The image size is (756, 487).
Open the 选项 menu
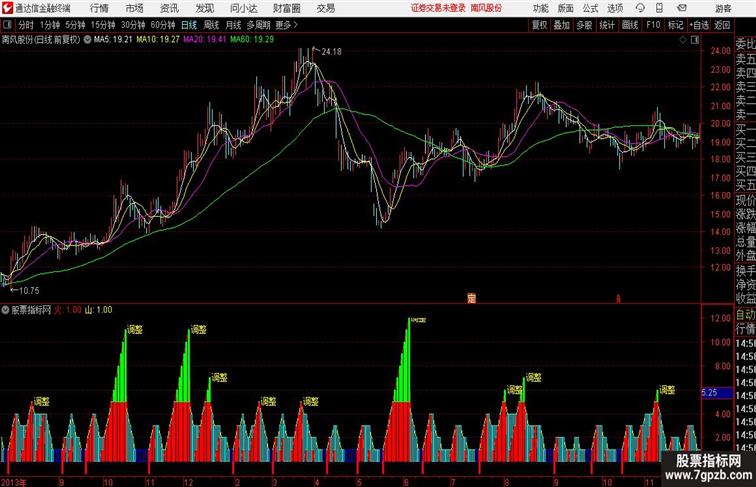[x=615, y=8]
